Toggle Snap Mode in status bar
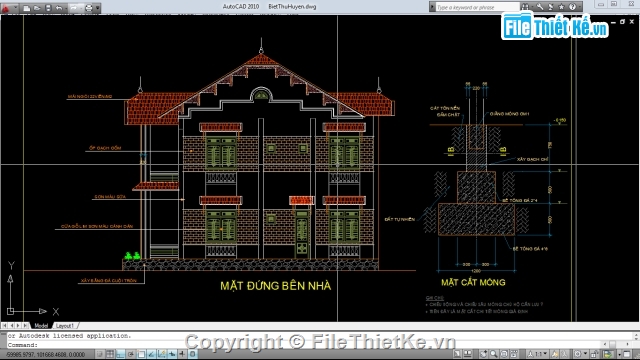Viewport: 640px width, 360px height. click(x=99, y=354)
